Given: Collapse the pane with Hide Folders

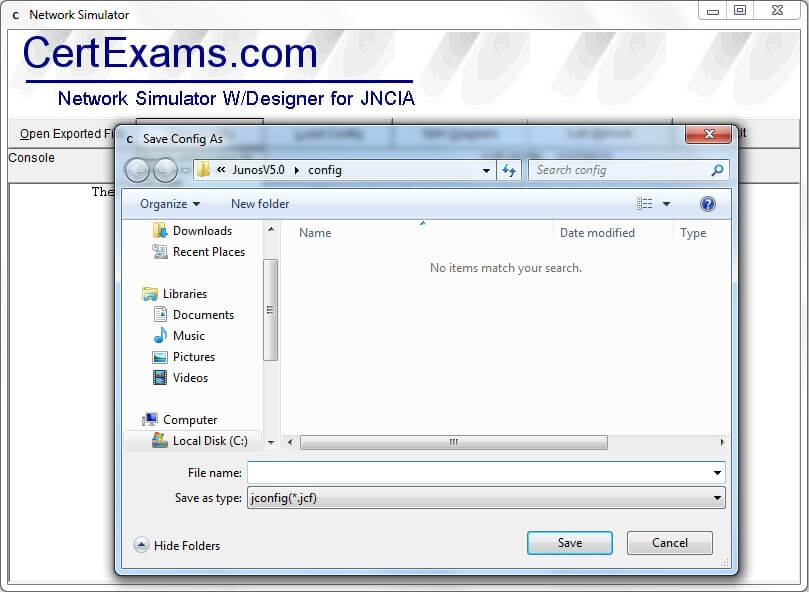Looking at the screenshot, I should point(177,545).
